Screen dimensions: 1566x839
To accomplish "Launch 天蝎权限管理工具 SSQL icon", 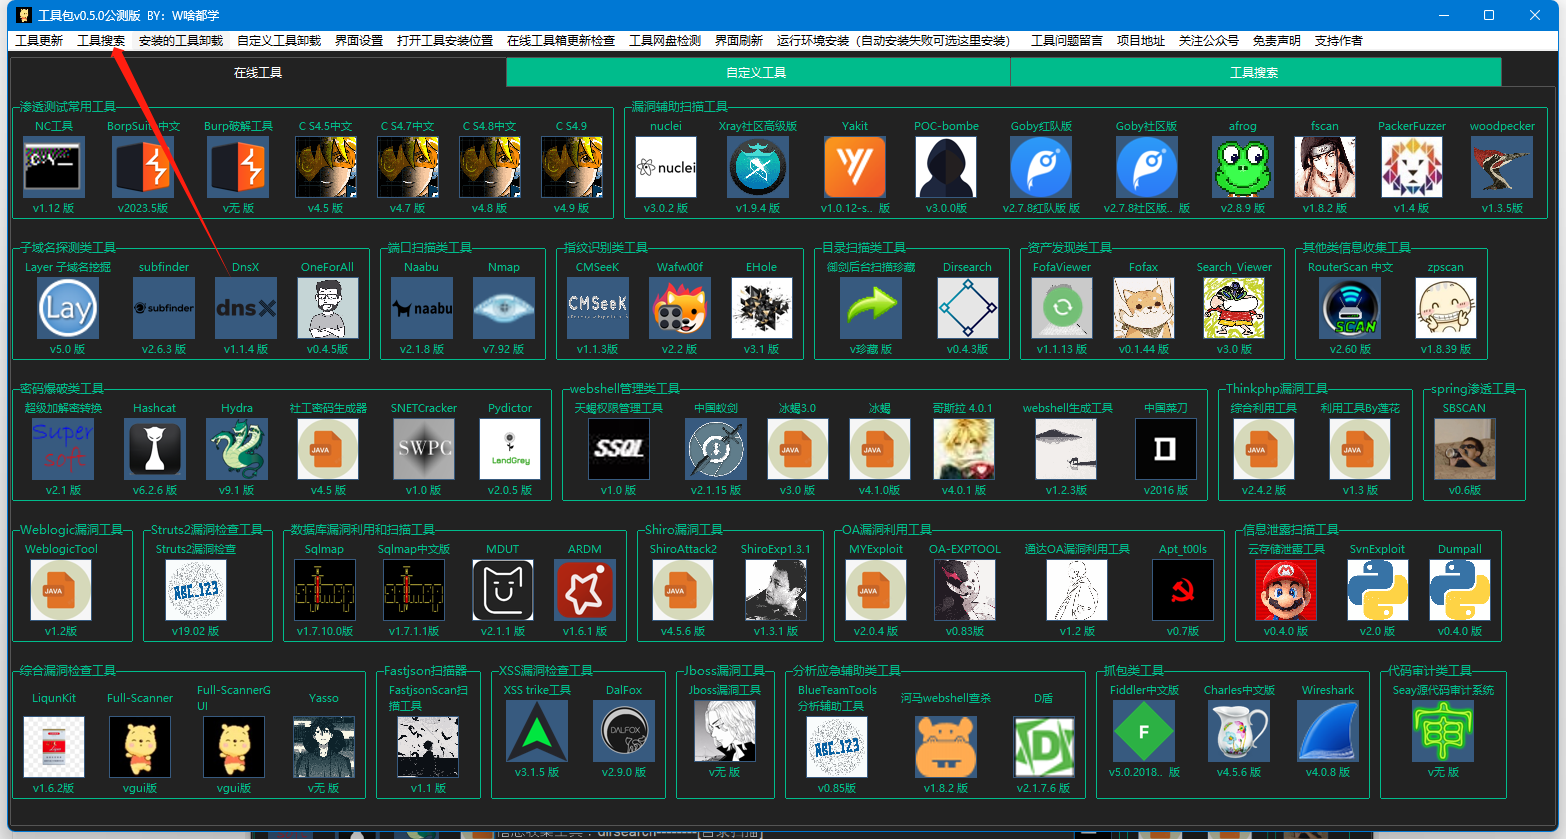I will tap(619, 449).
